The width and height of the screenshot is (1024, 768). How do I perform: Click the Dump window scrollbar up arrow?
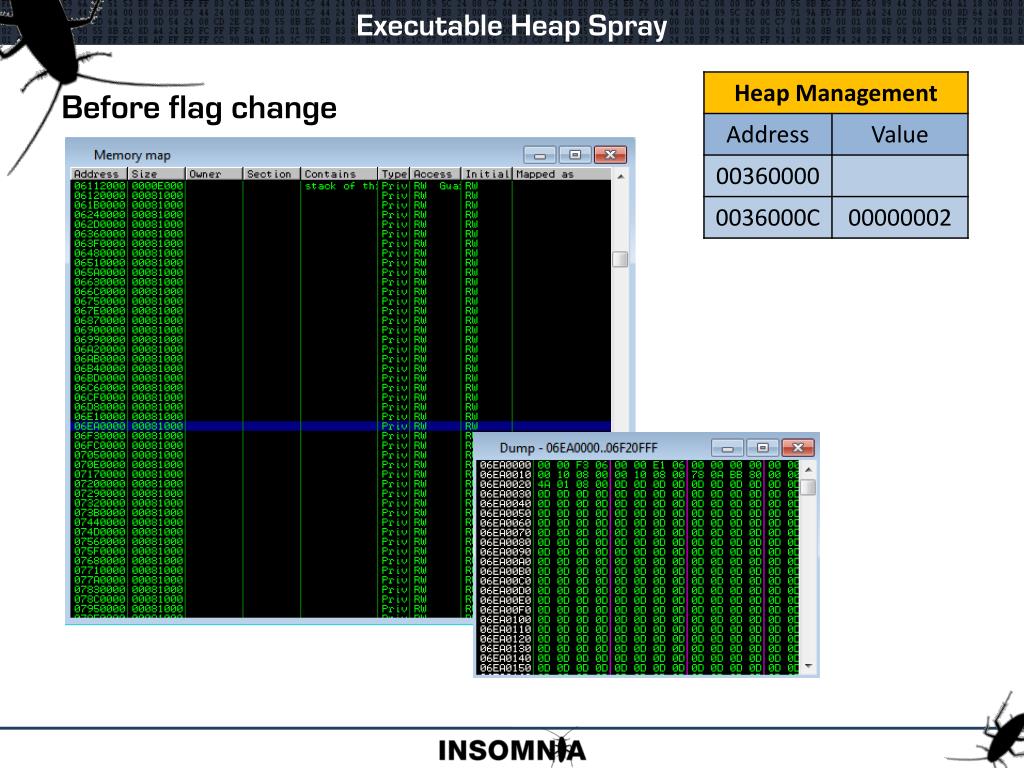808,470
